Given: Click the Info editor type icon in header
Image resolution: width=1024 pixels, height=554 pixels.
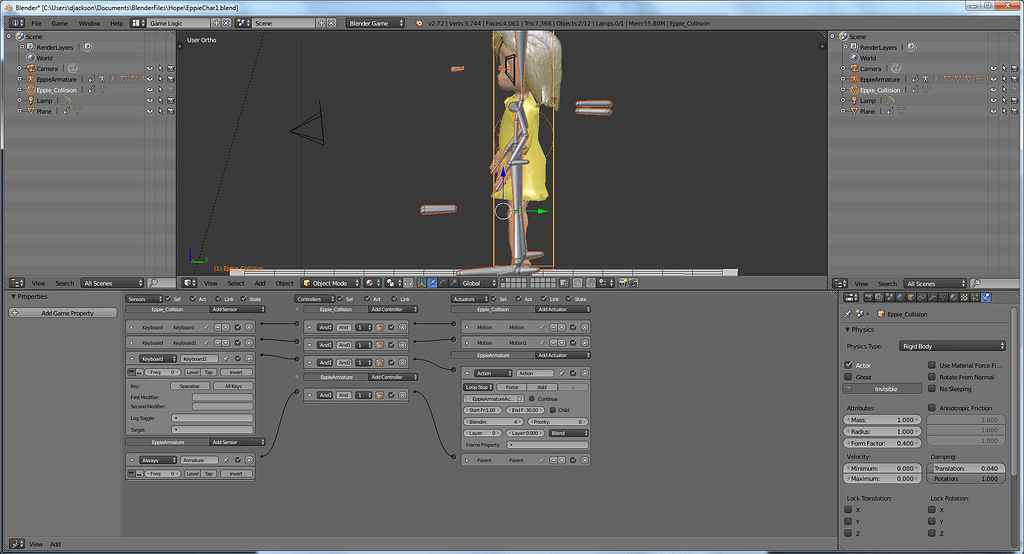Looking at the screenshot, I should coord(16,23).
